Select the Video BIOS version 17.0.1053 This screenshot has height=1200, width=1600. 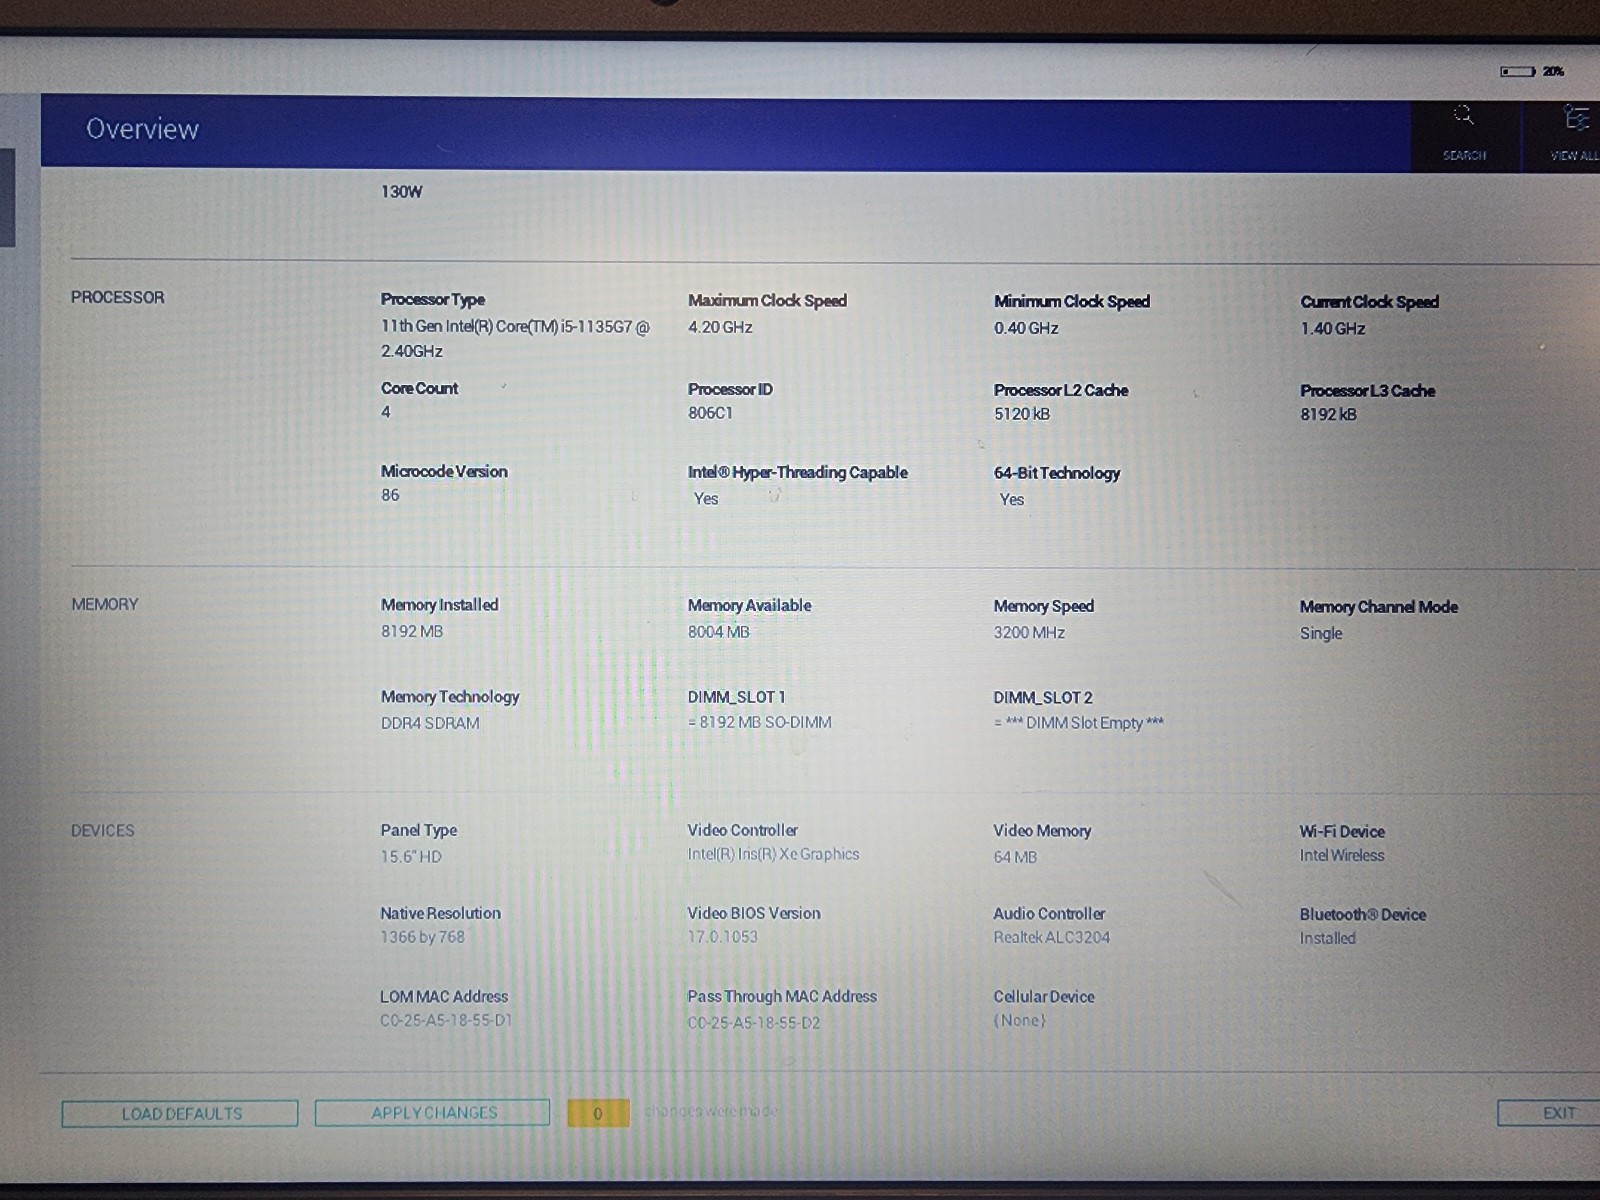coord(722,937)
